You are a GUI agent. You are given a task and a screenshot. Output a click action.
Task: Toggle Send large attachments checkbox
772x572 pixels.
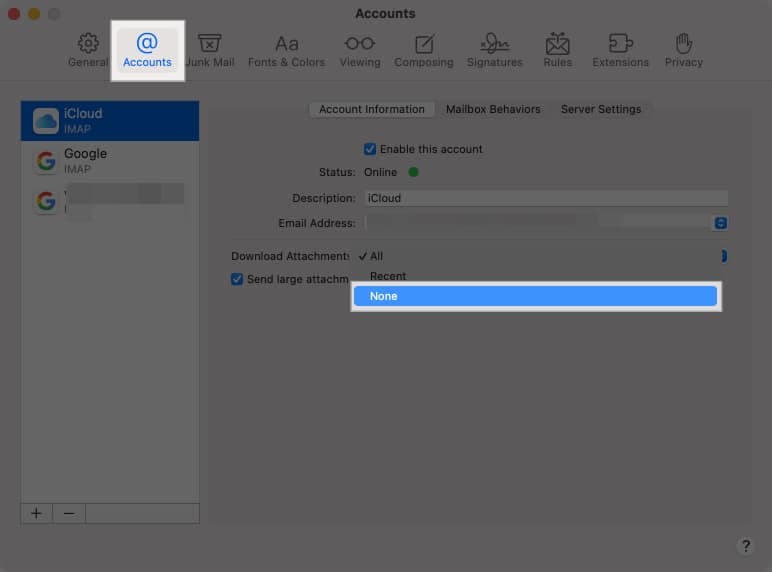tap(237, 279)
